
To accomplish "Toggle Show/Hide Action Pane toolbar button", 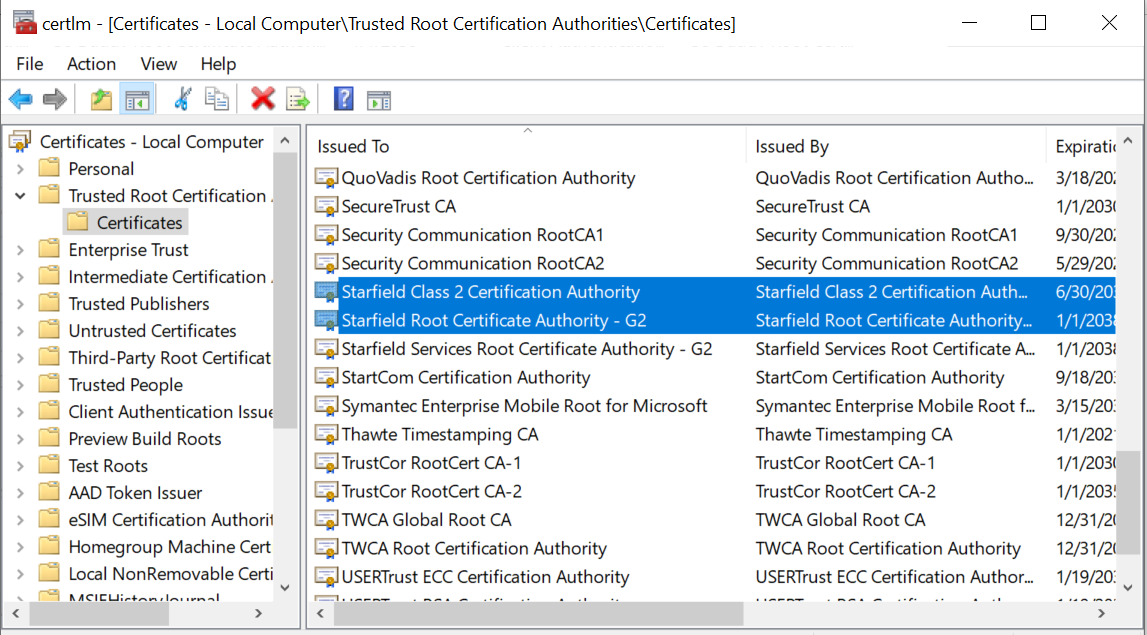I will pyautogui.click(x=378, y=99).
